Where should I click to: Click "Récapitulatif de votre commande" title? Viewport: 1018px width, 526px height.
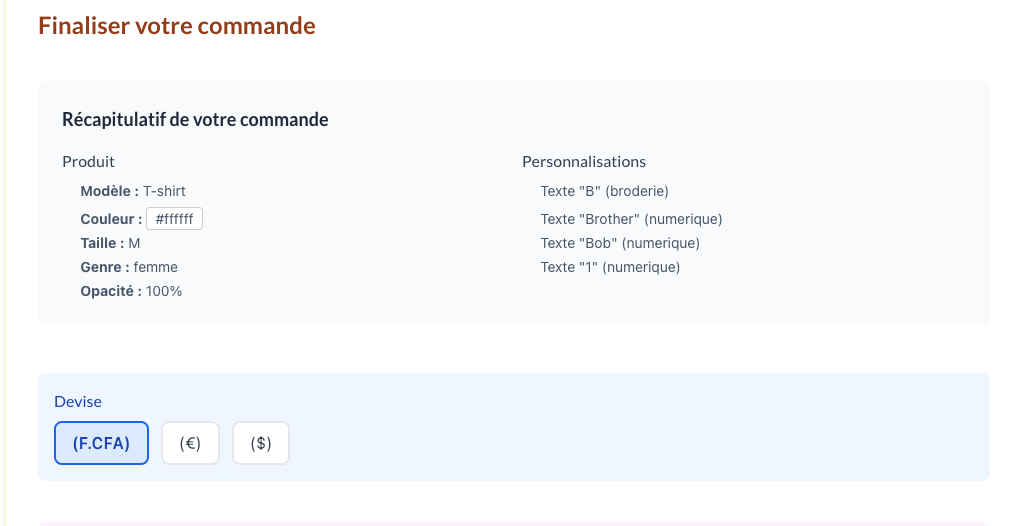(x=195, y=120)
